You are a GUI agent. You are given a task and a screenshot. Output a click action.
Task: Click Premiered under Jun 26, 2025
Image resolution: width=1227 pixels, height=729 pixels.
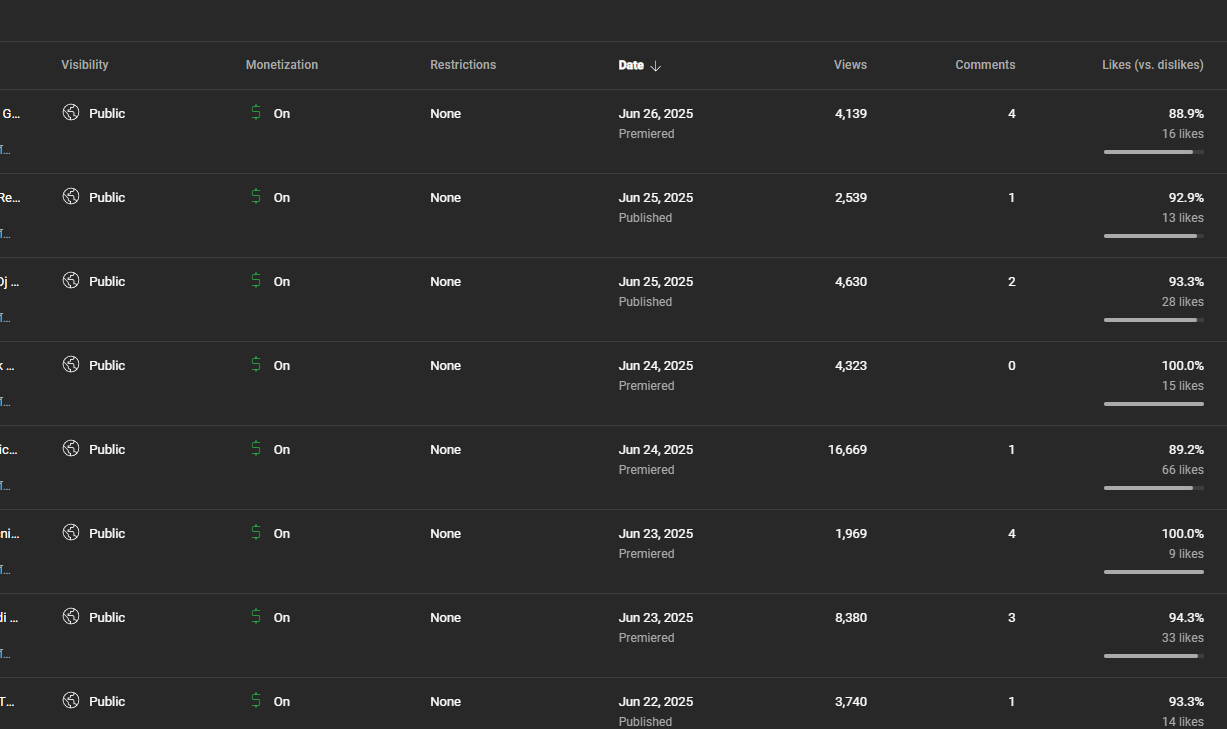click(646, 134)
